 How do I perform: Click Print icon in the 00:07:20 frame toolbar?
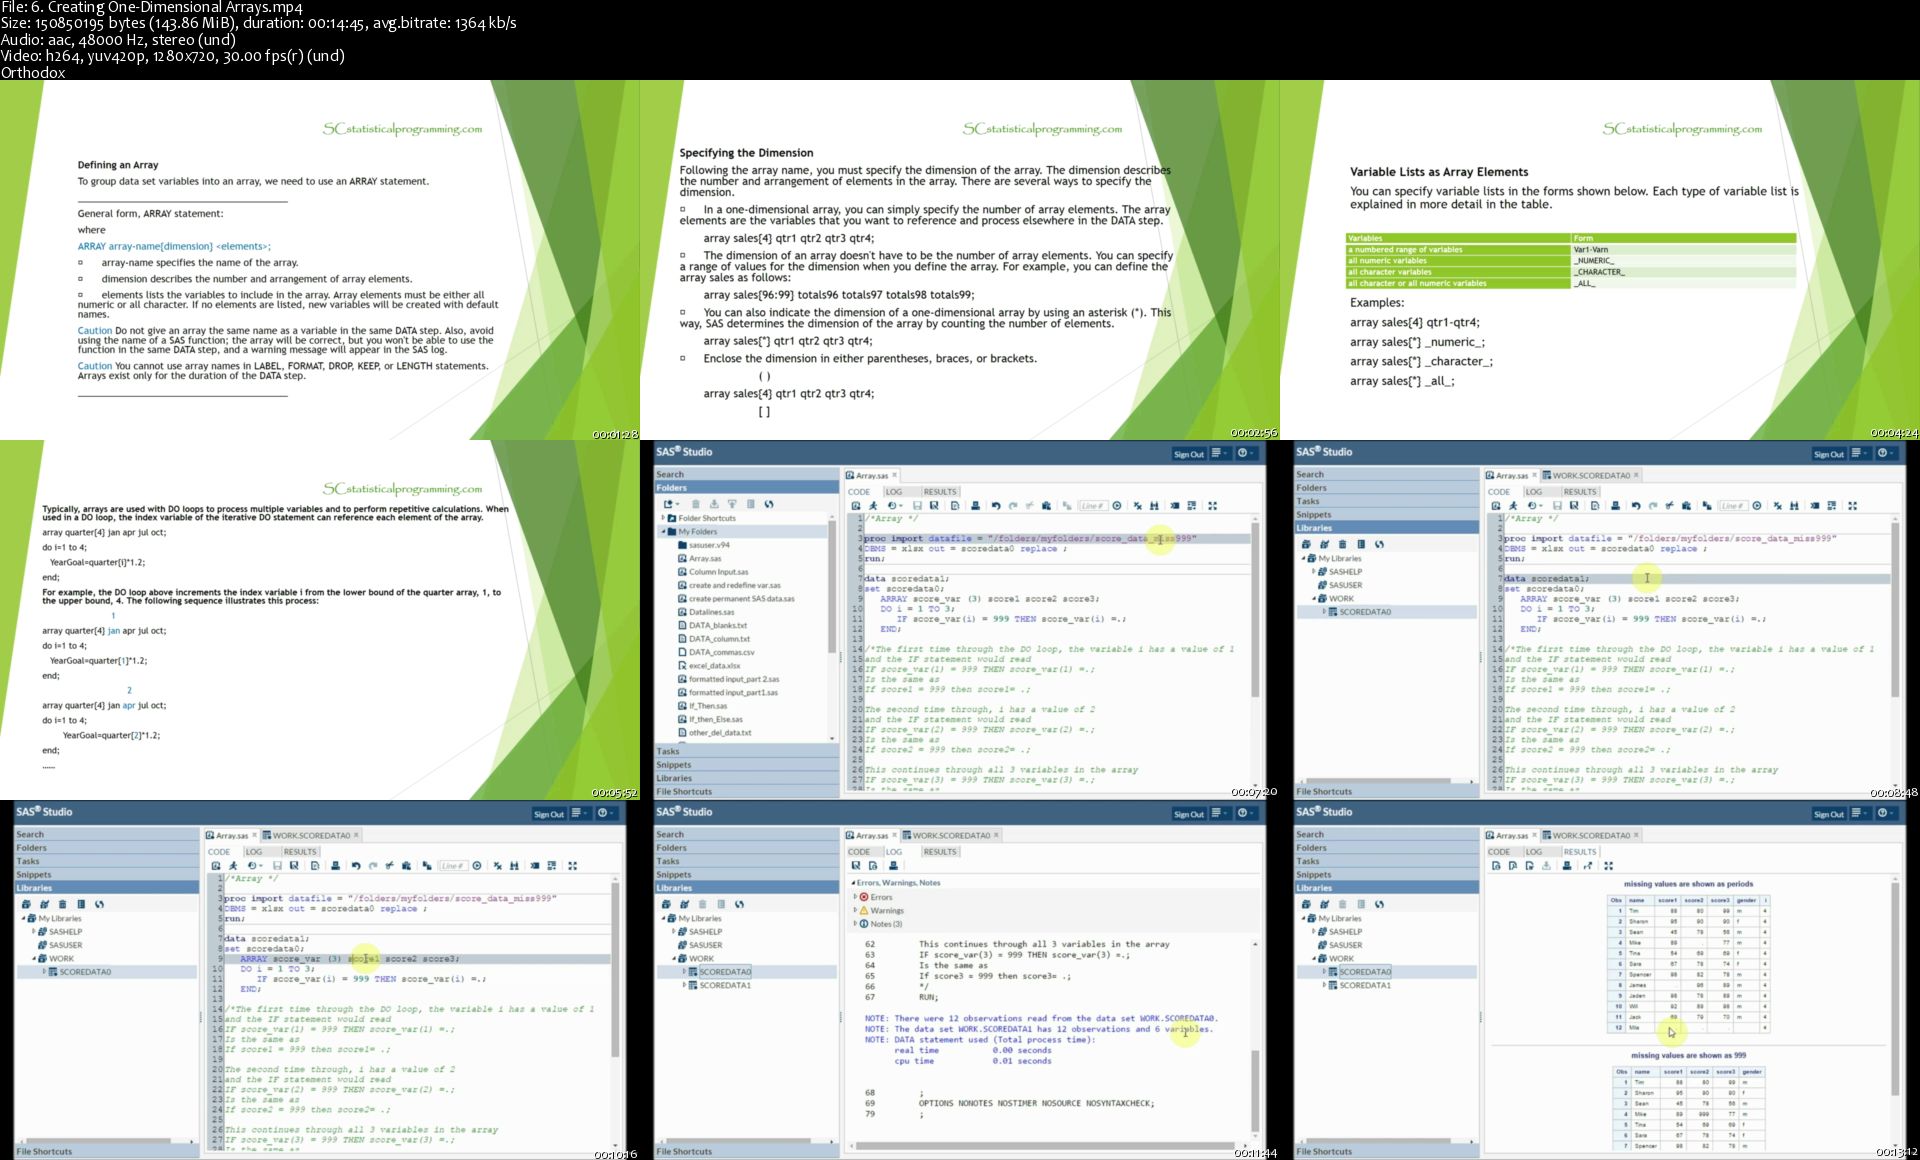tap(975, 506)
